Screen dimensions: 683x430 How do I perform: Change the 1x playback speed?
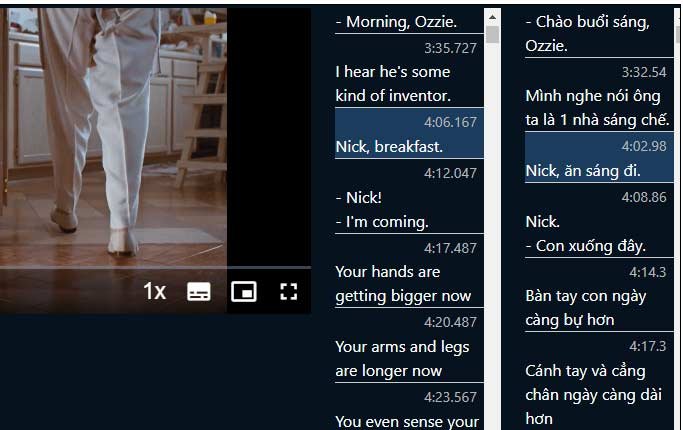tap(155, 291)
